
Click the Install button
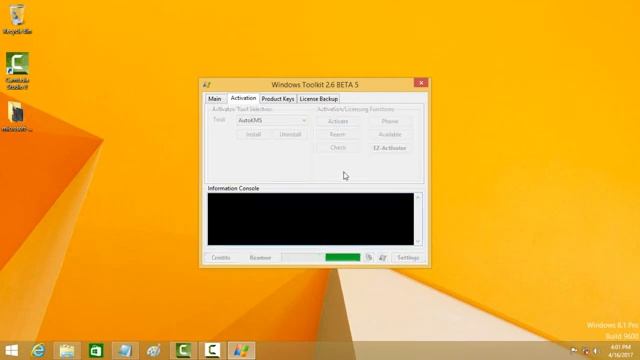[253, 134]
